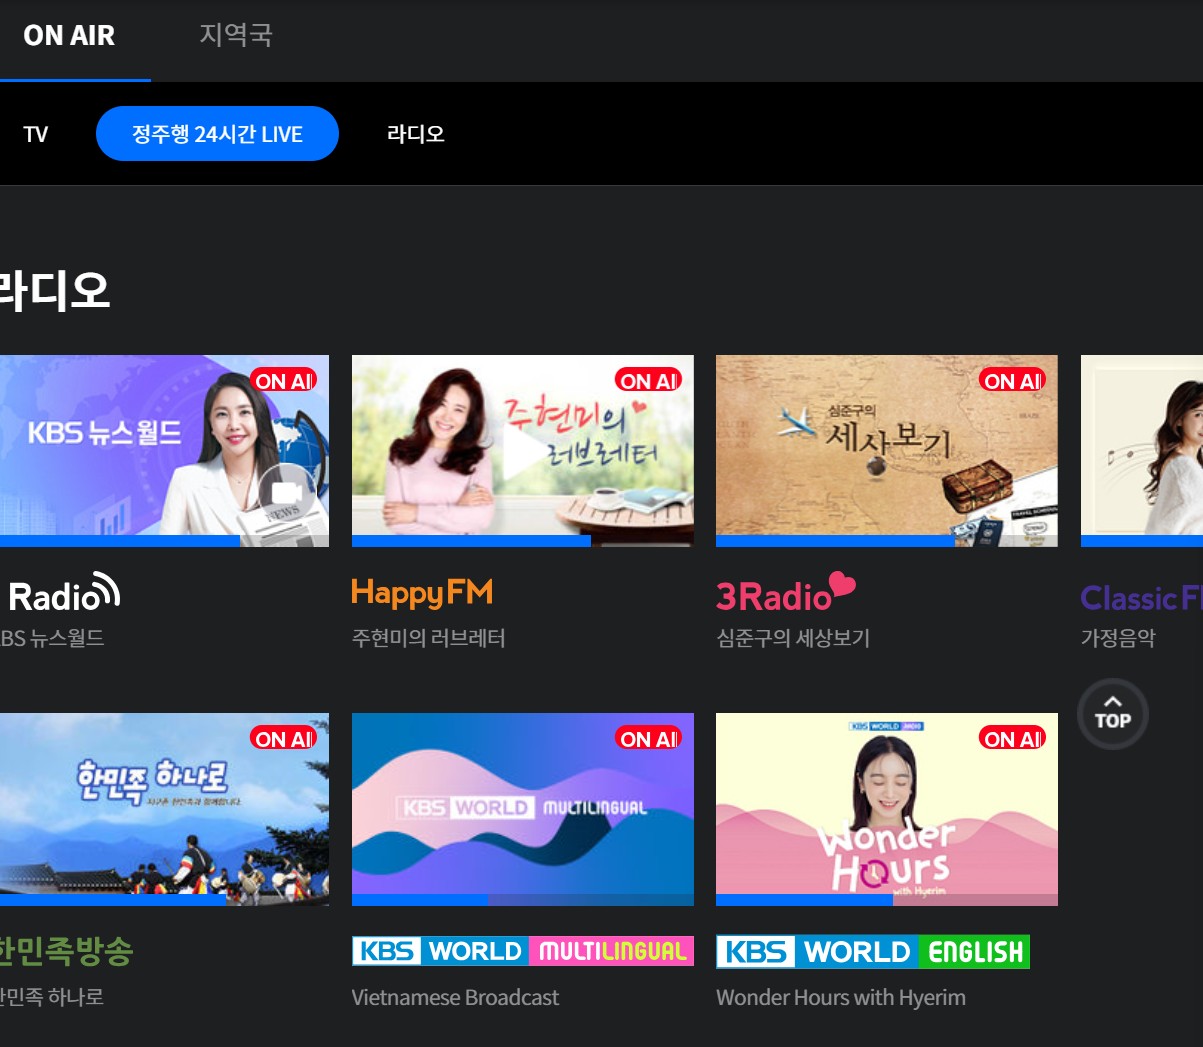Play the 주현미의 러브레터 thumbnail

tap(522, 450)
